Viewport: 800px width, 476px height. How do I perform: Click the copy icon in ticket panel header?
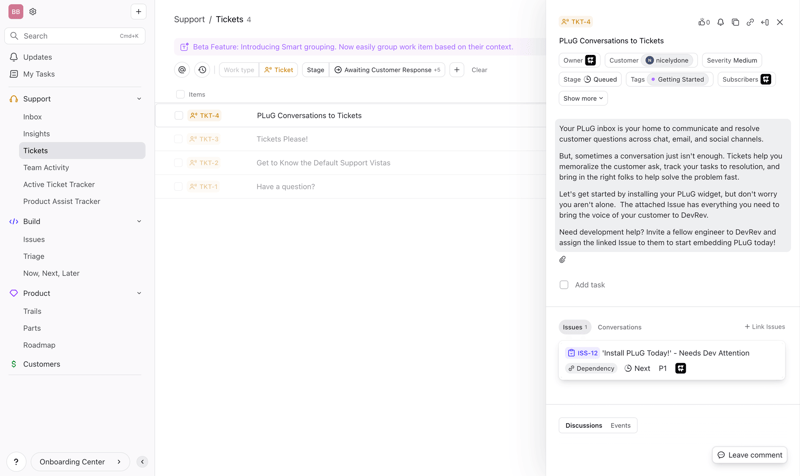735,22
